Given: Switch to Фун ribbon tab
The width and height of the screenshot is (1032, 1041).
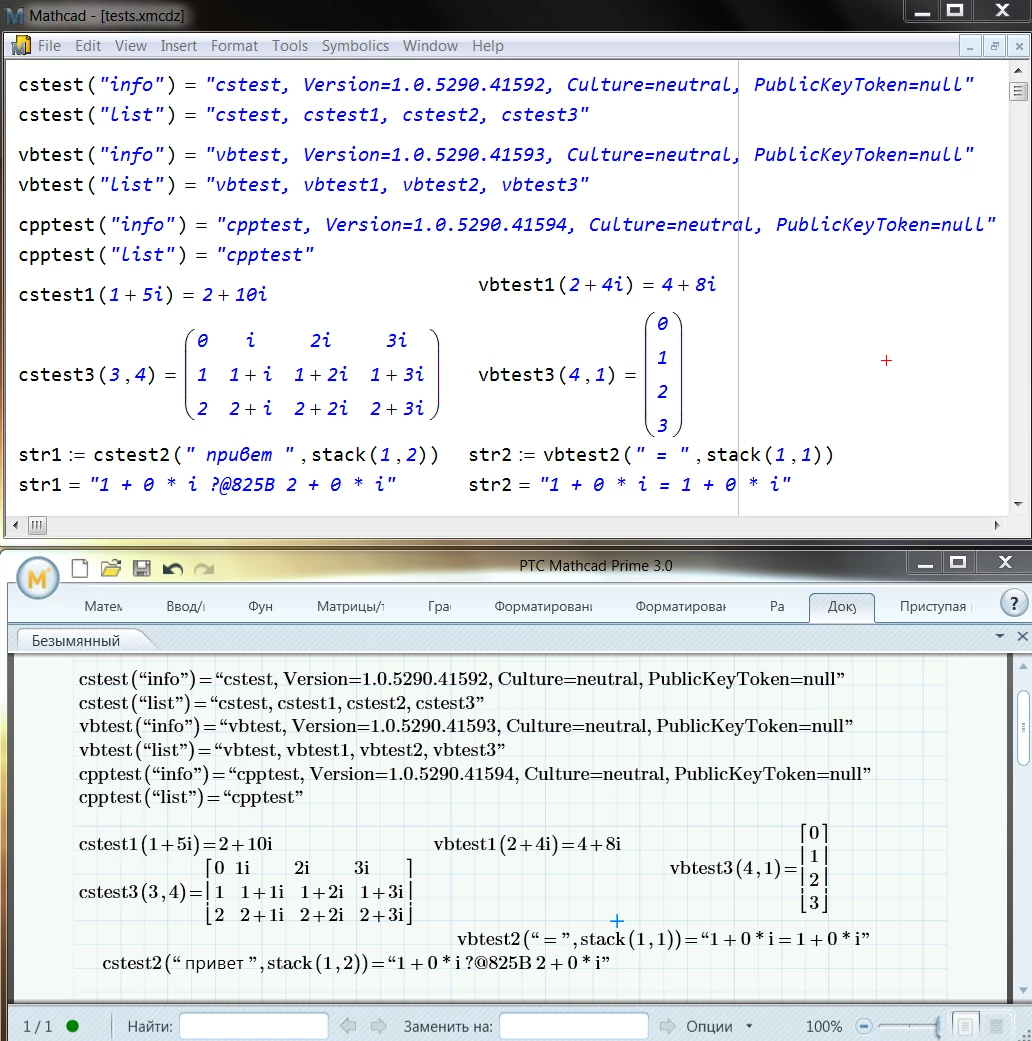Looking at the screenshot, I should click(x=260, y=606).
